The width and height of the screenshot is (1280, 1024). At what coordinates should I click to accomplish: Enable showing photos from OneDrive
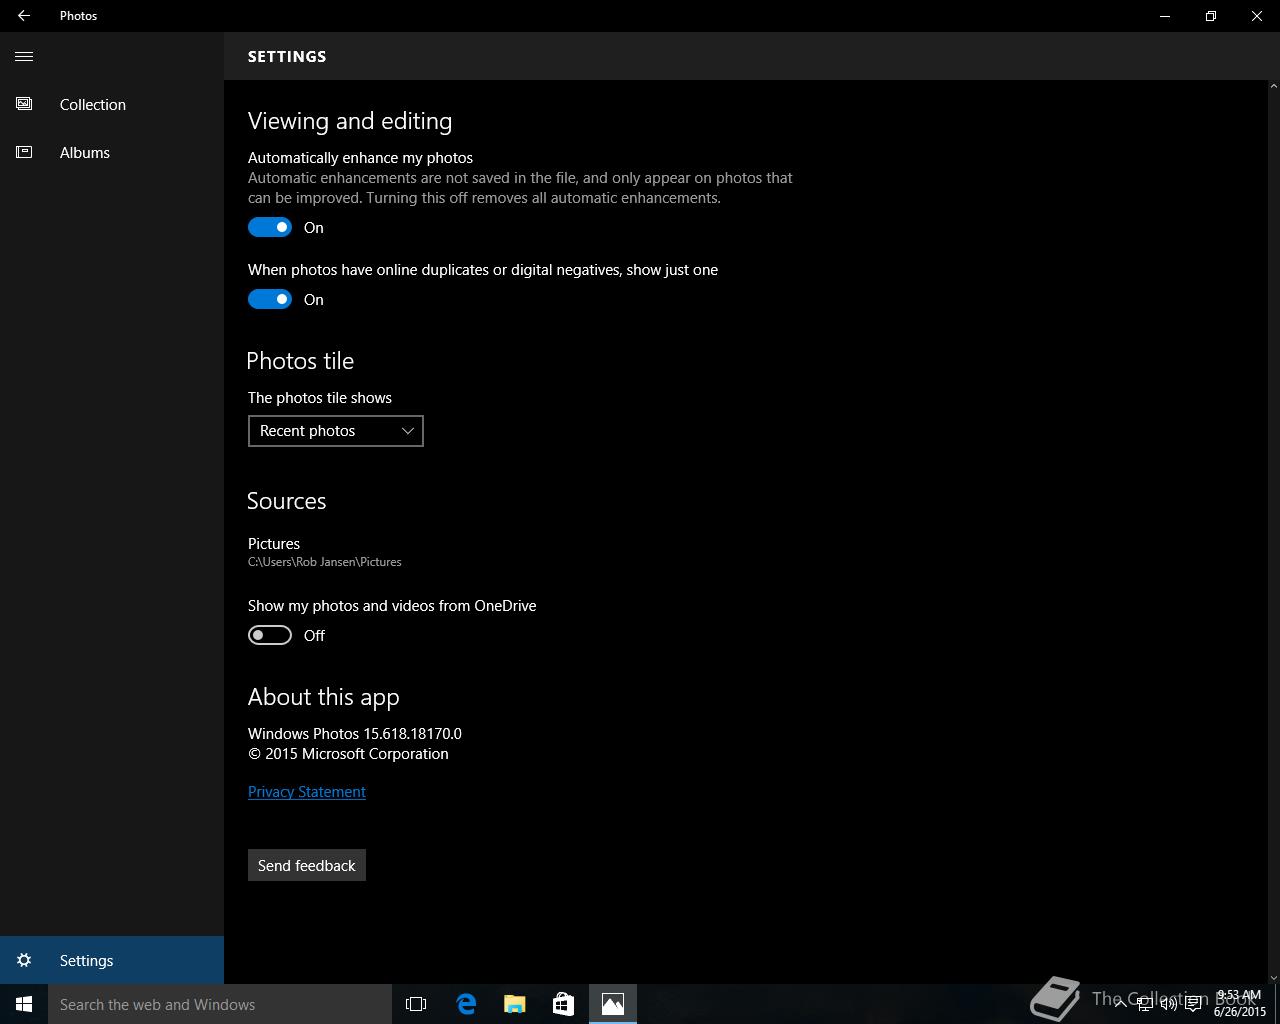tap(270, 635)
